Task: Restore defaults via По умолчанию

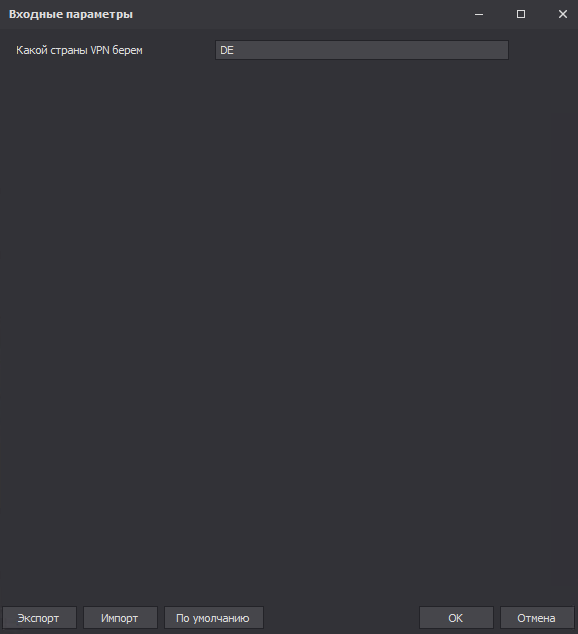Action: click(214, 618)
